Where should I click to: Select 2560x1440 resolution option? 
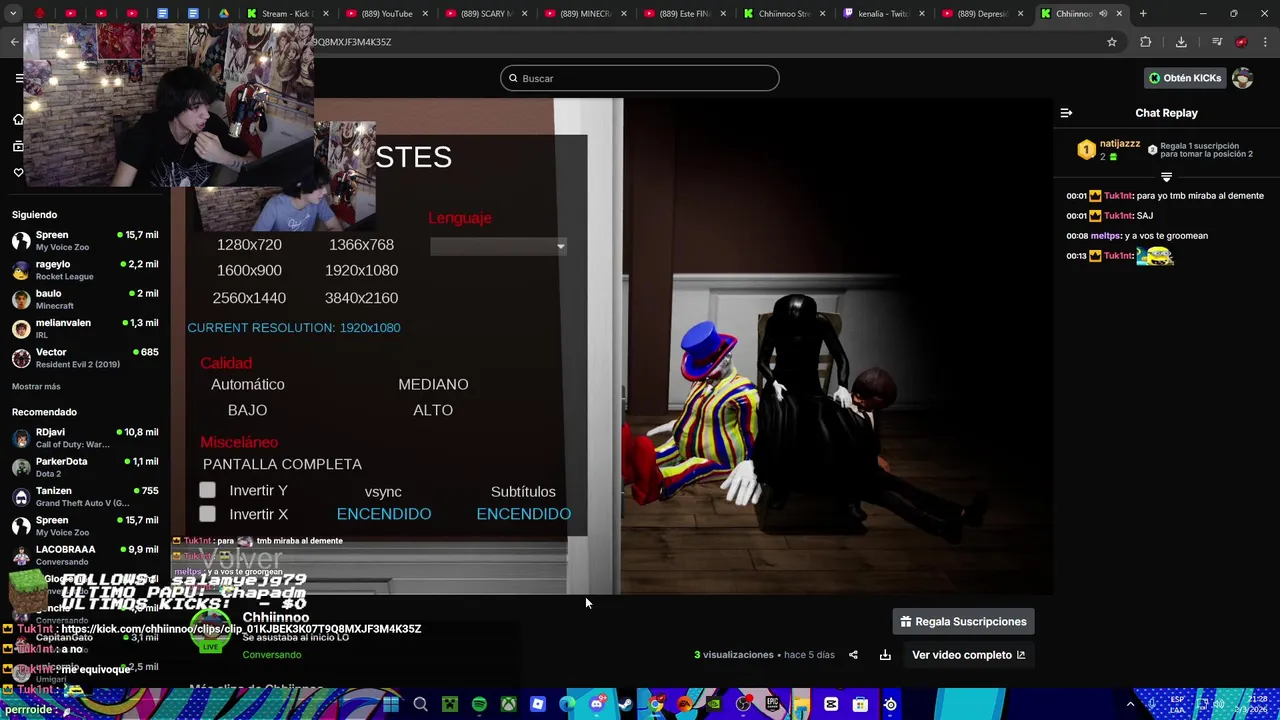coord(249,298)
